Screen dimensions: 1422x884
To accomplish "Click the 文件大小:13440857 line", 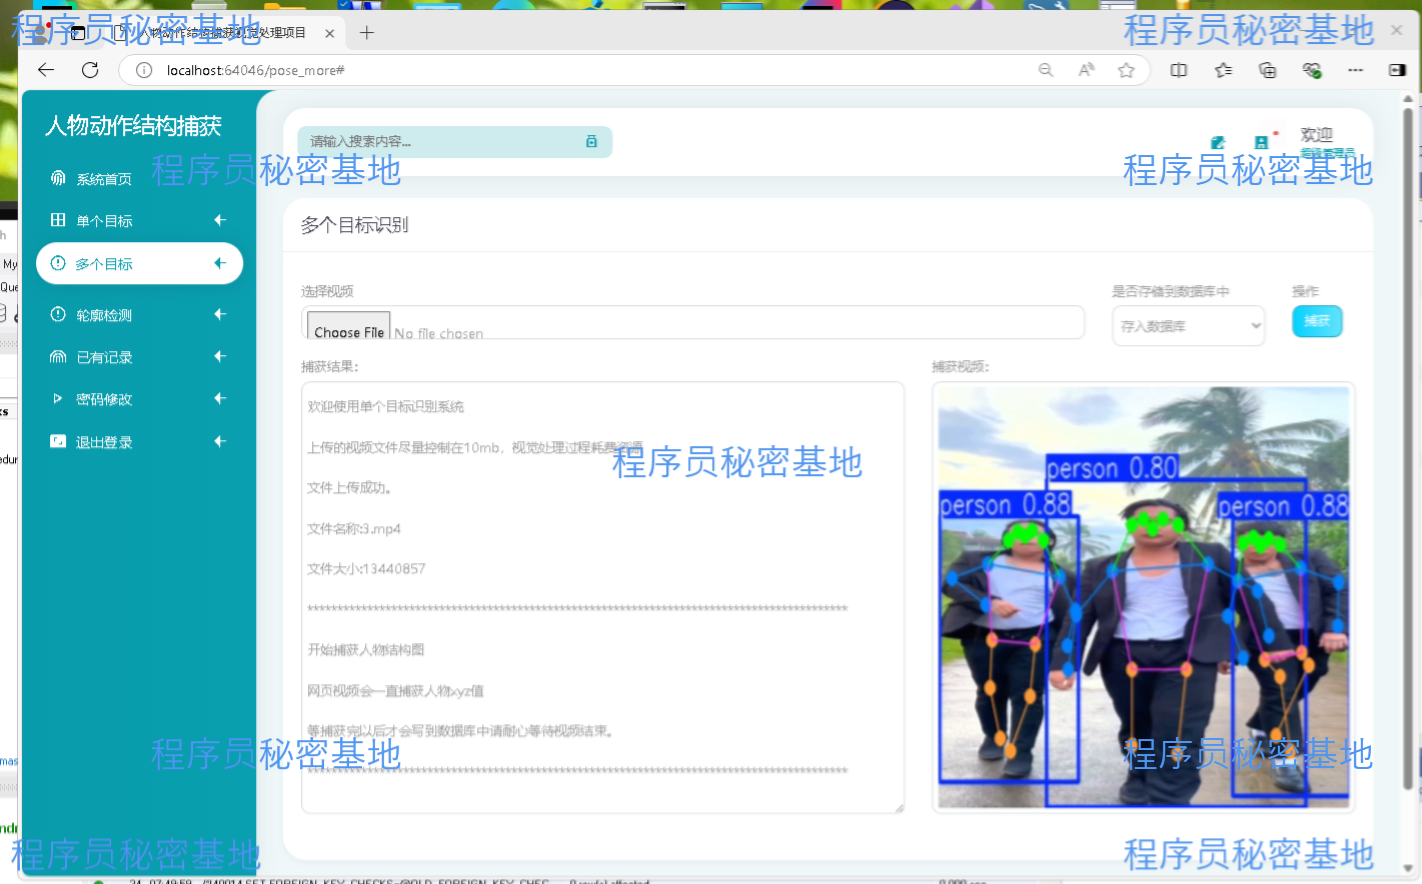I will pos(366,569).
